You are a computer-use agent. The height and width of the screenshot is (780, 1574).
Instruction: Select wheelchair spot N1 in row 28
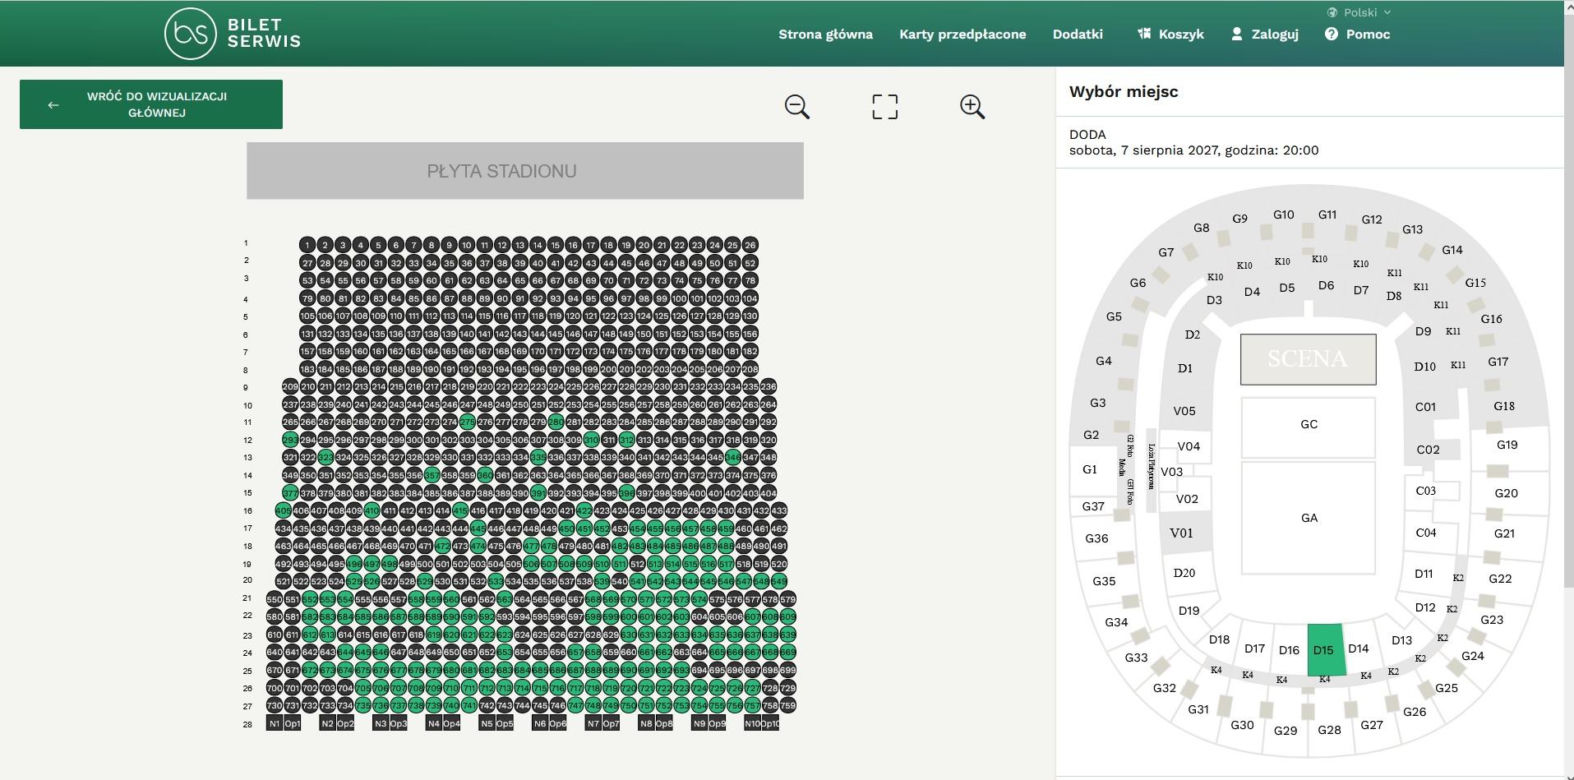tap(274, 723)
